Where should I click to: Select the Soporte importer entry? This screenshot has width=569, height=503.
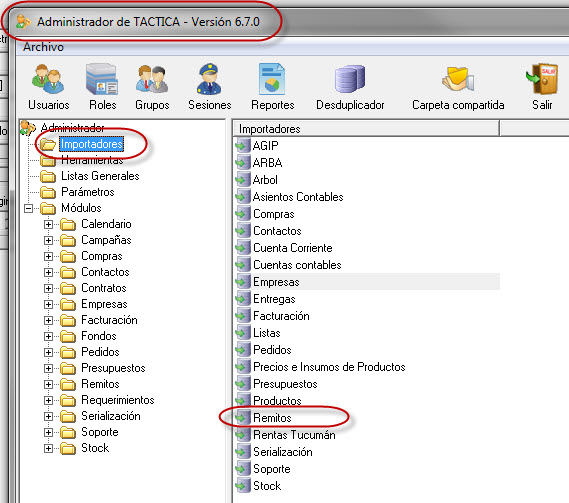point(272,469)
